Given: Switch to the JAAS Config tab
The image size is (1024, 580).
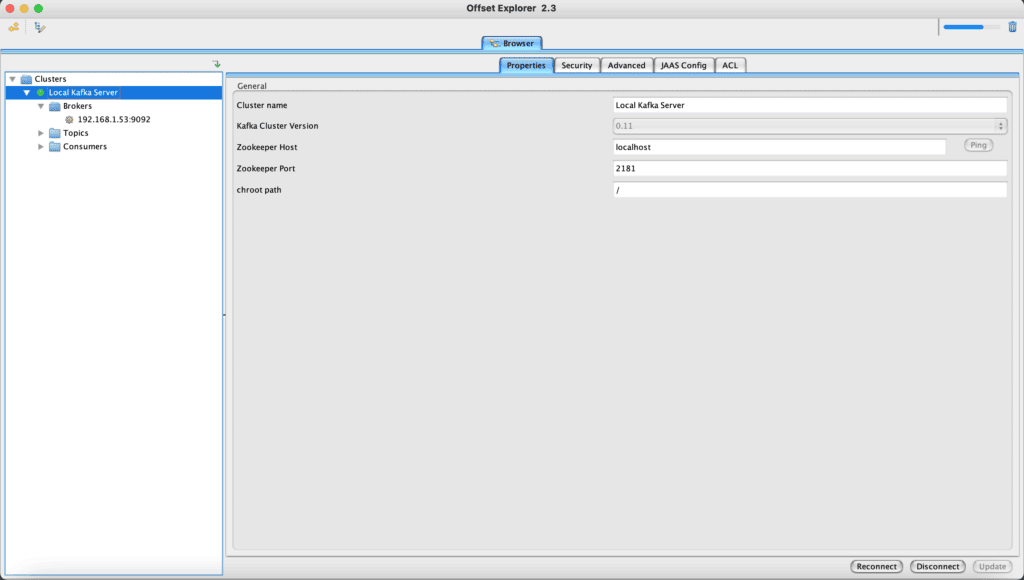Looking at the screenshot, I should pos(684,65).
